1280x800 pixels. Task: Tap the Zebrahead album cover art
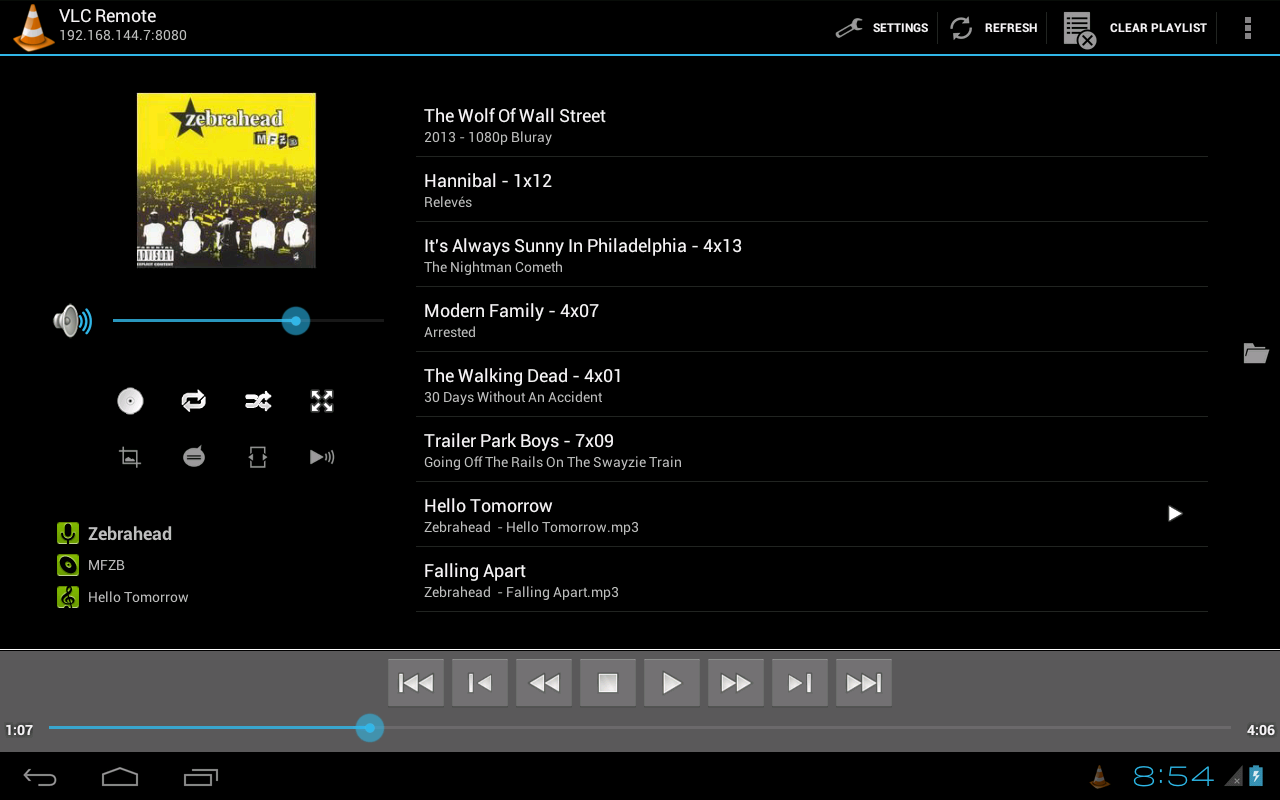pyautogui.click(x=226, y=180)
